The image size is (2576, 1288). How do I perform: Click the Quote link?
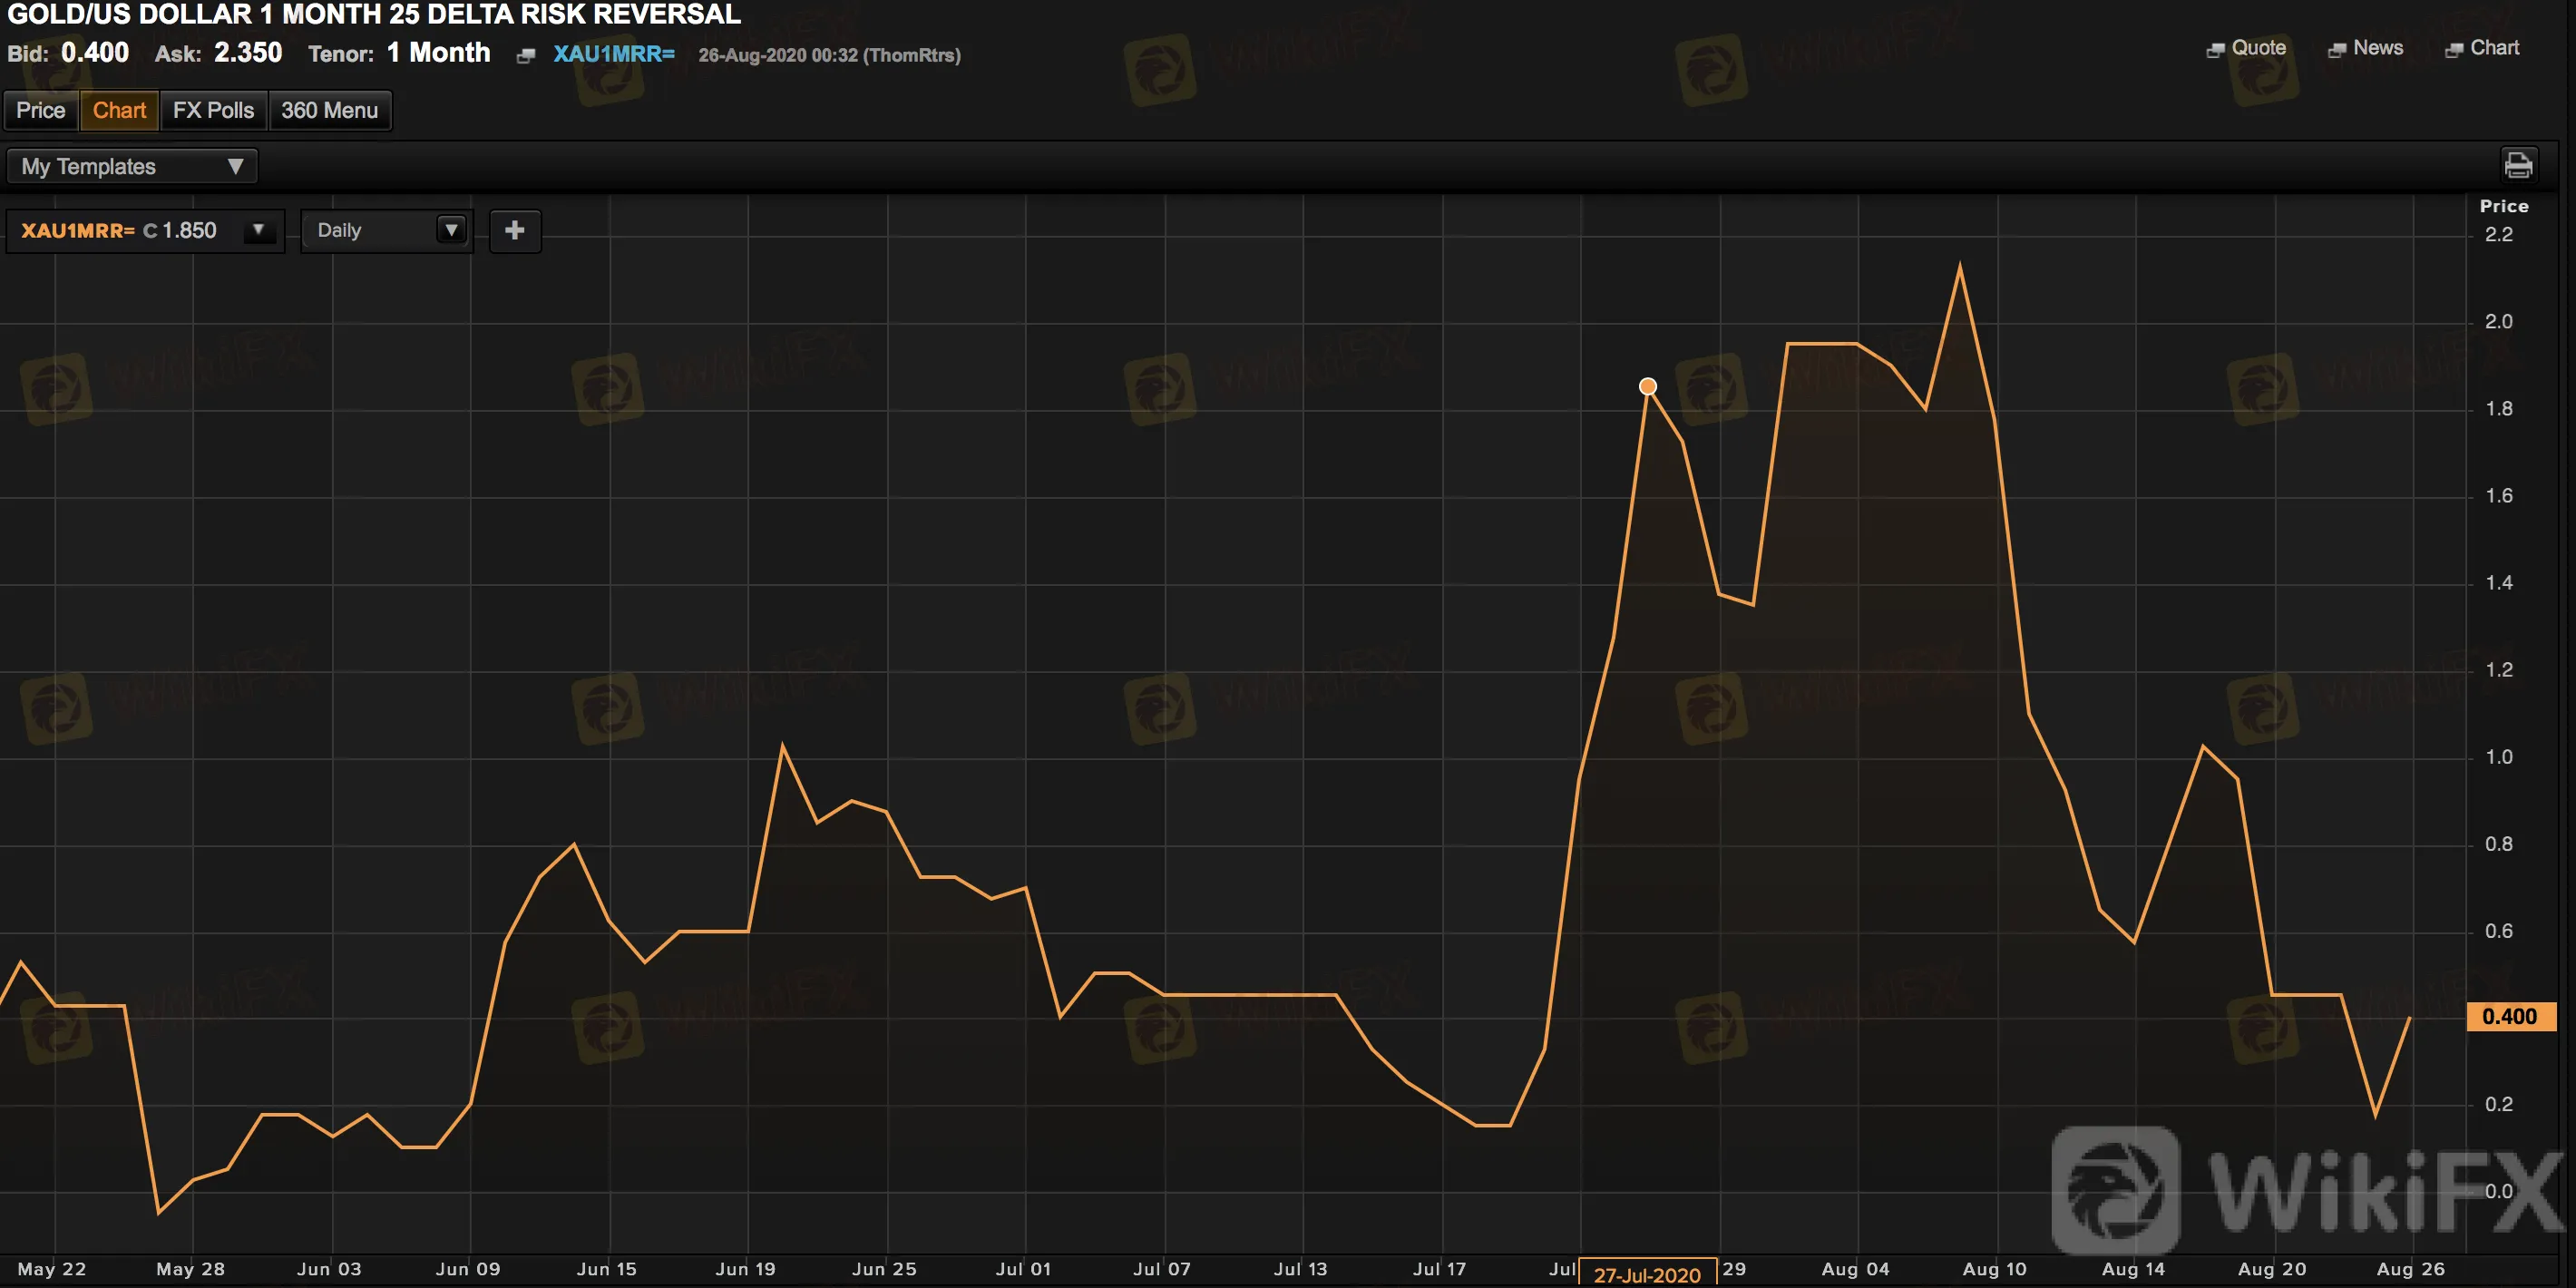[2258, 48]
